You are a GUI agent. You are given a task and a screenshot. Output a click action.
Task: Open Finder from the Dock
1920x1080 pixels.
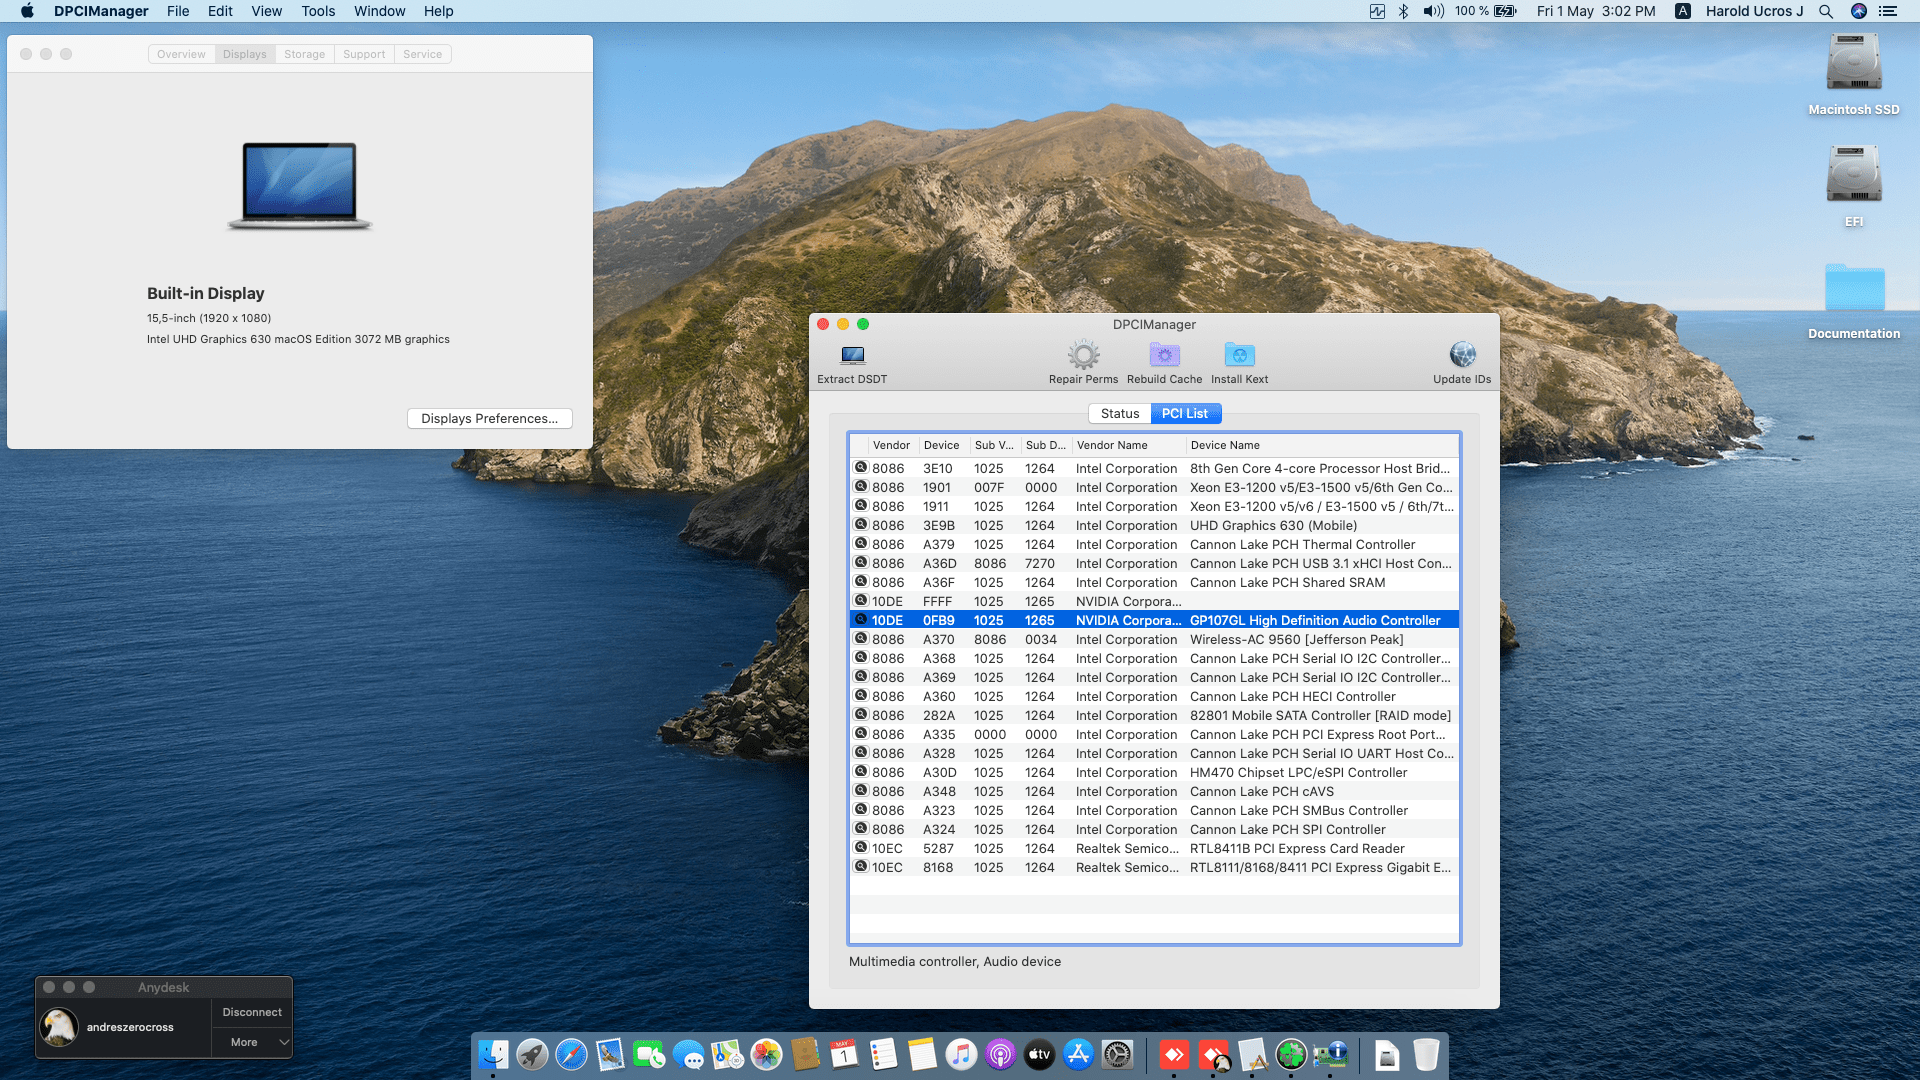(x=493, y=1054)
